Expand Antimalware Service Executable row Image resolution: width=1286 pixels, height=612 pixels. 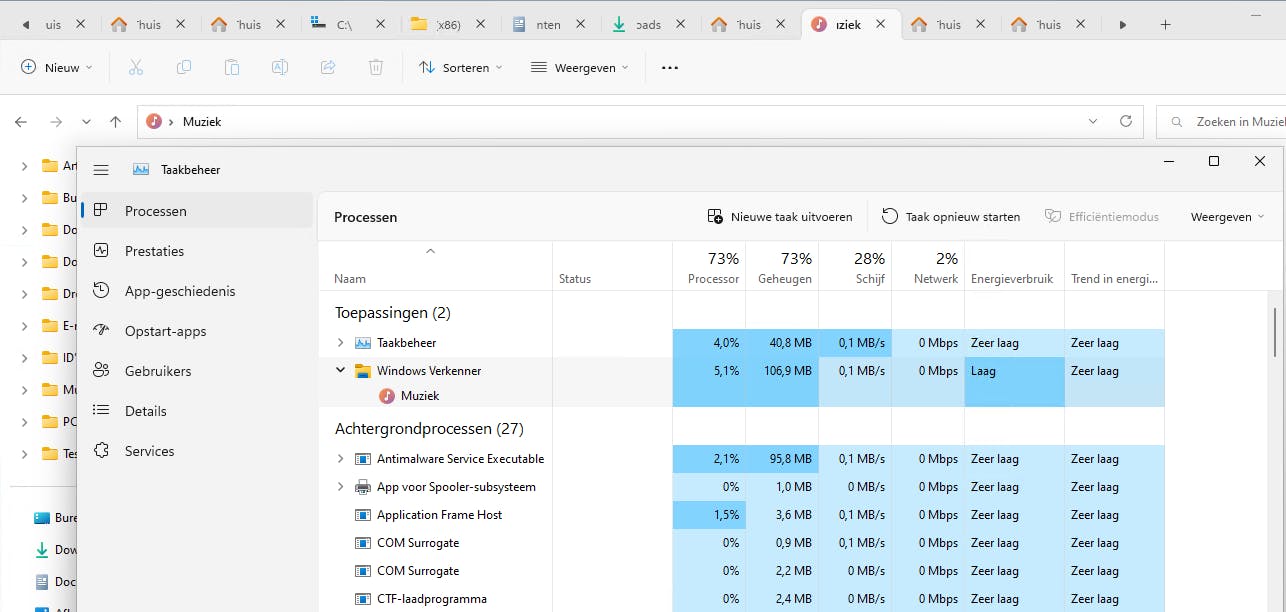(340, 459)
